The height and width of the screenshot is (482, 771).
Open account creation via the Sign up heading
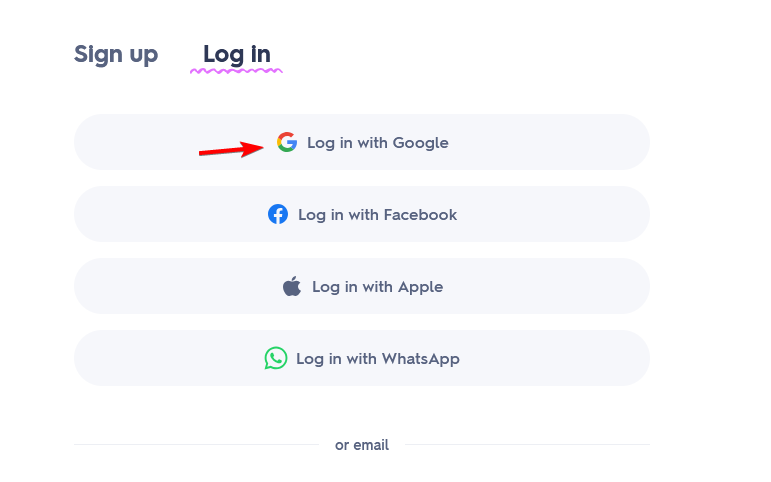click(x=116, y=54)
